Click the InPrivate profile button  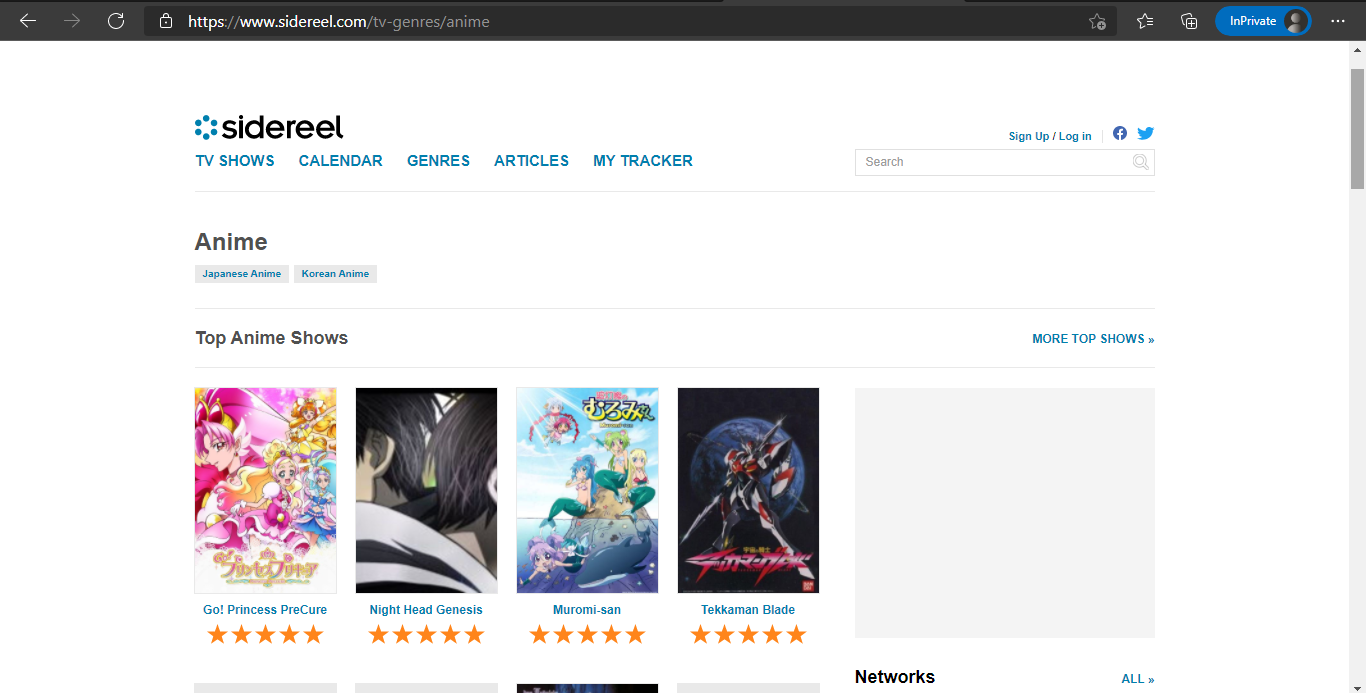(x=1263, y=21)
